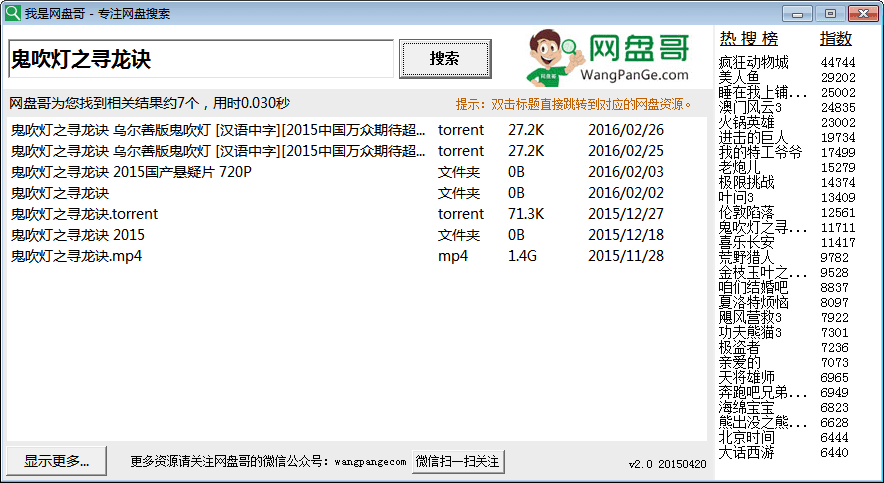The height and width of the screenshot is (483, 884).
Task: Choose 伦敦陷落 in hot searches
Action: tap(746, 212)
